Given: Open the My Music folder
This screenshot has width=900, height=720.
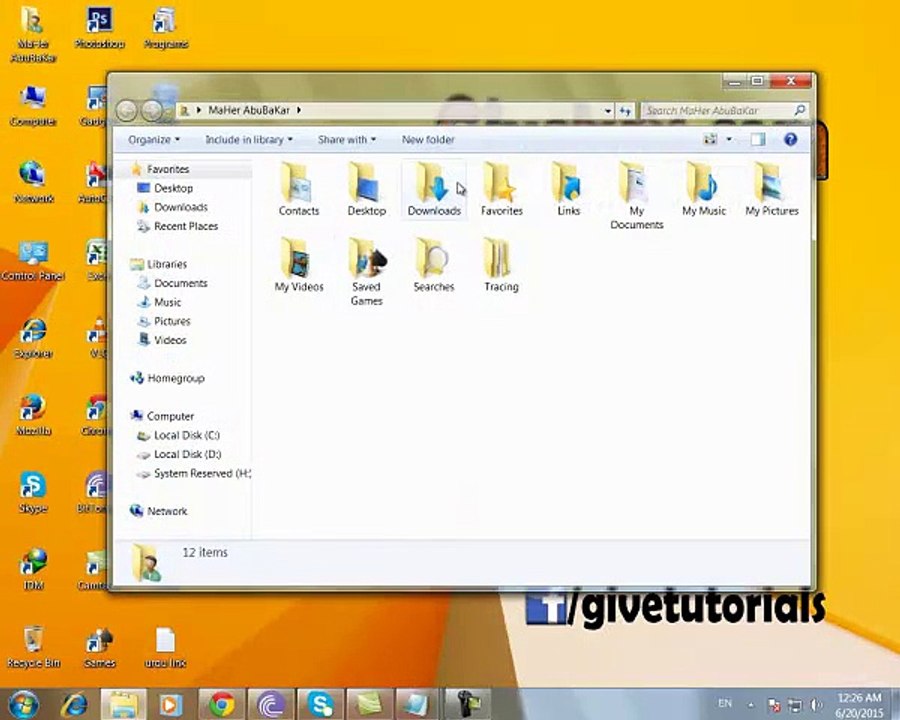Looking at the screenshot, I should (704, 189).
